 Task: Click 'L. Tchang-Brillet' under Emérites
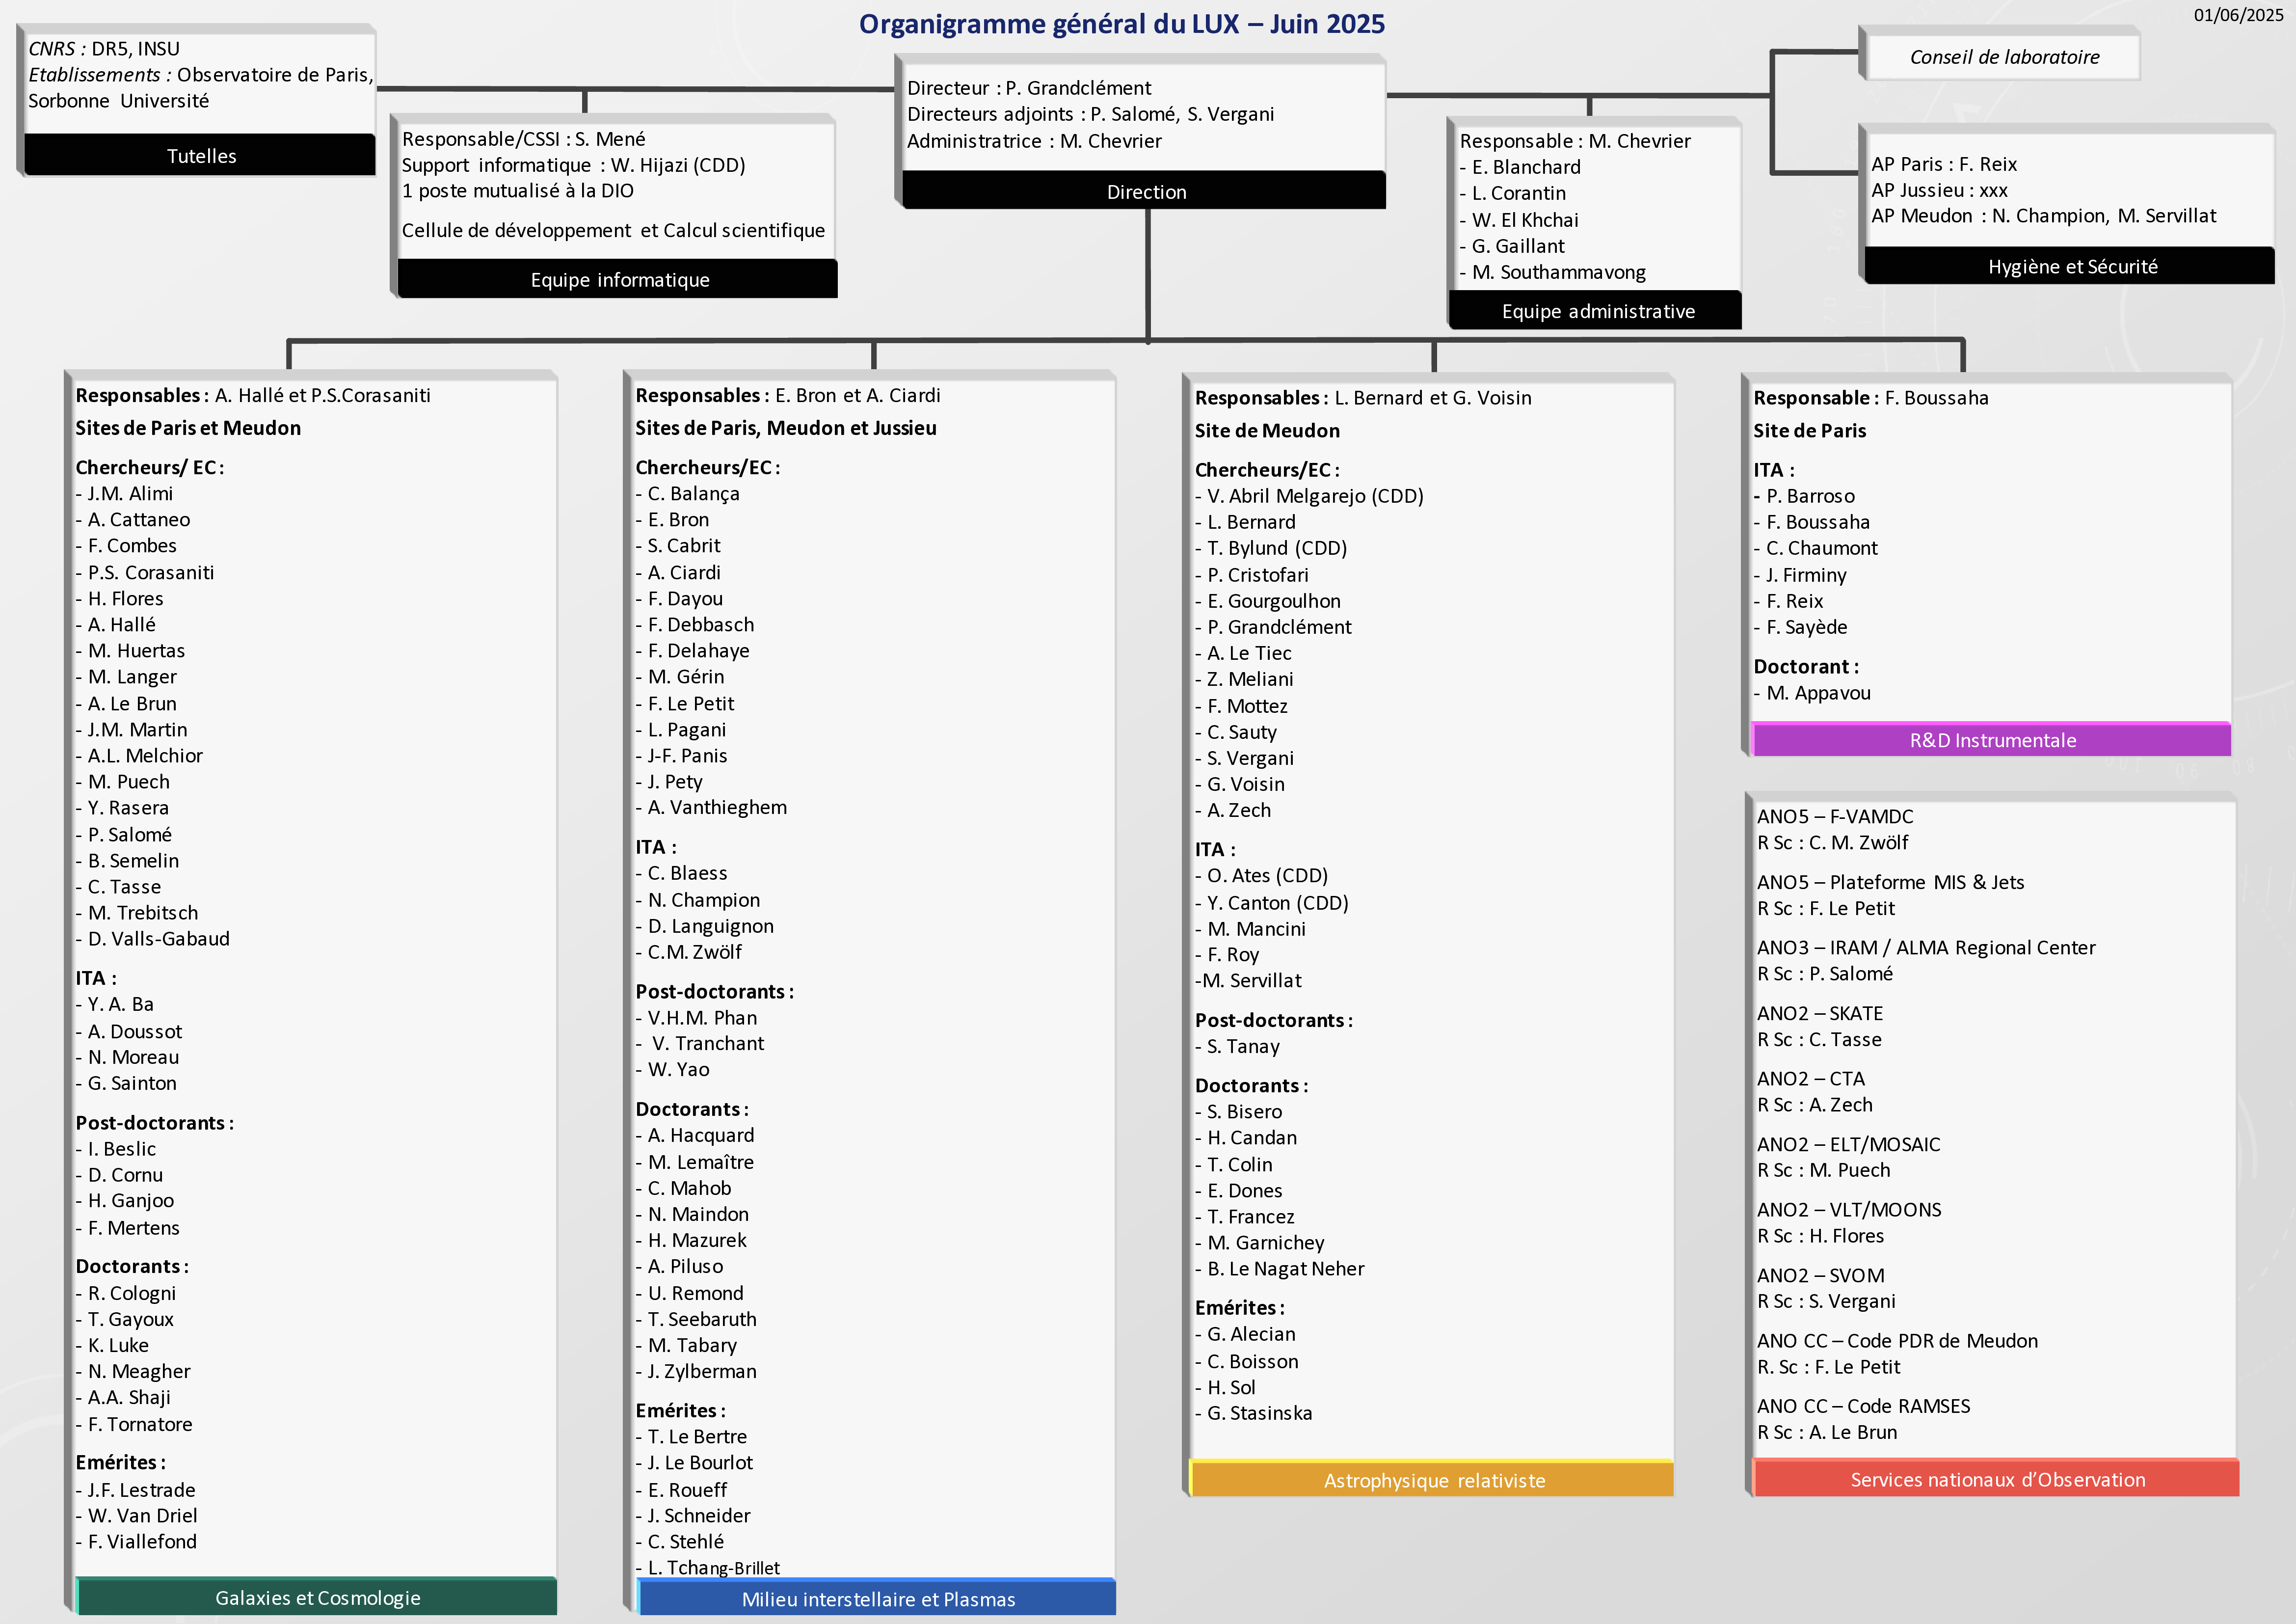tap(708, 1568)
